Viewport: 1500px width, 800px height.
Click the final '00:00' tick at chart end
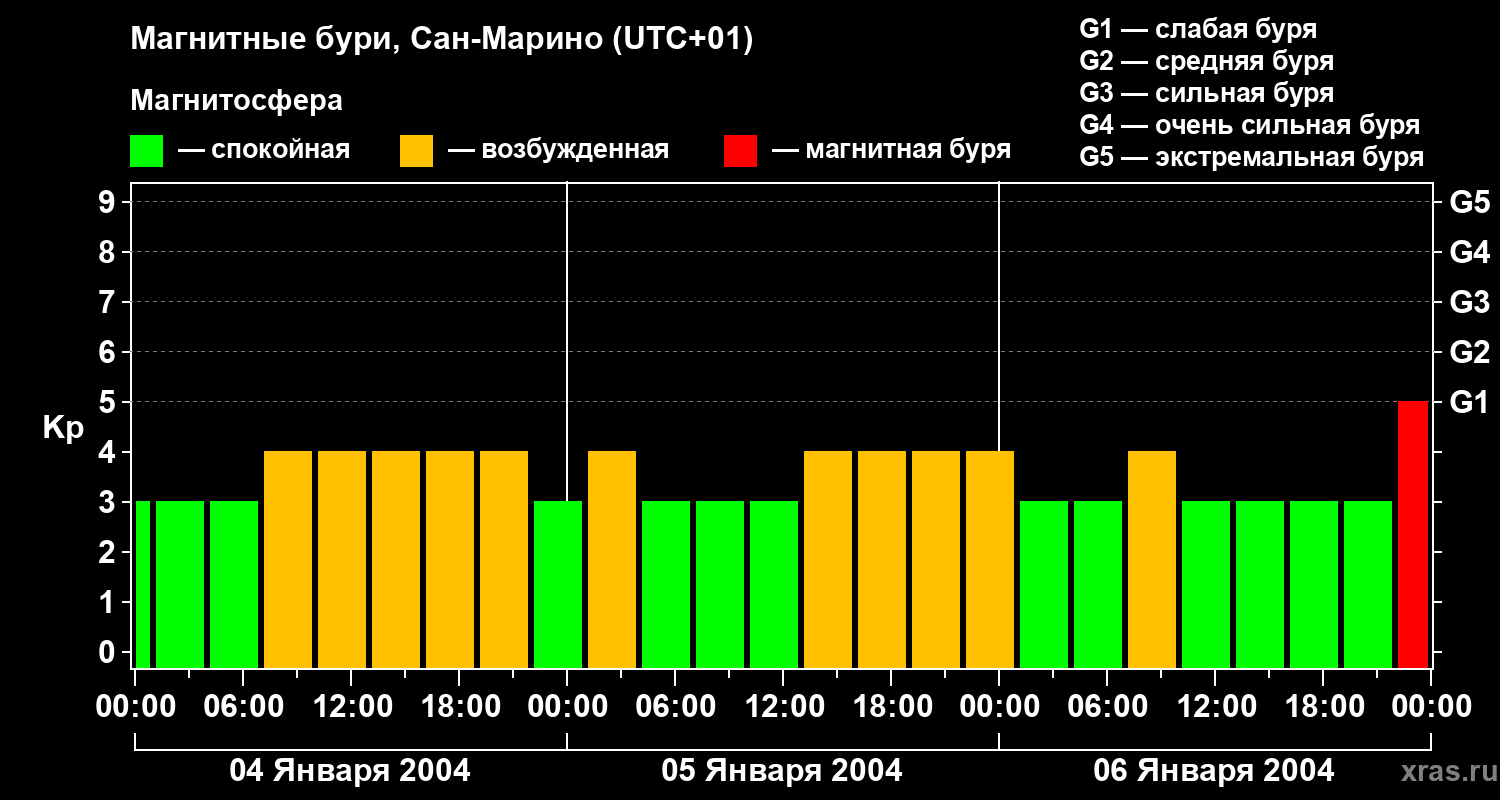tap(1431, 707)
